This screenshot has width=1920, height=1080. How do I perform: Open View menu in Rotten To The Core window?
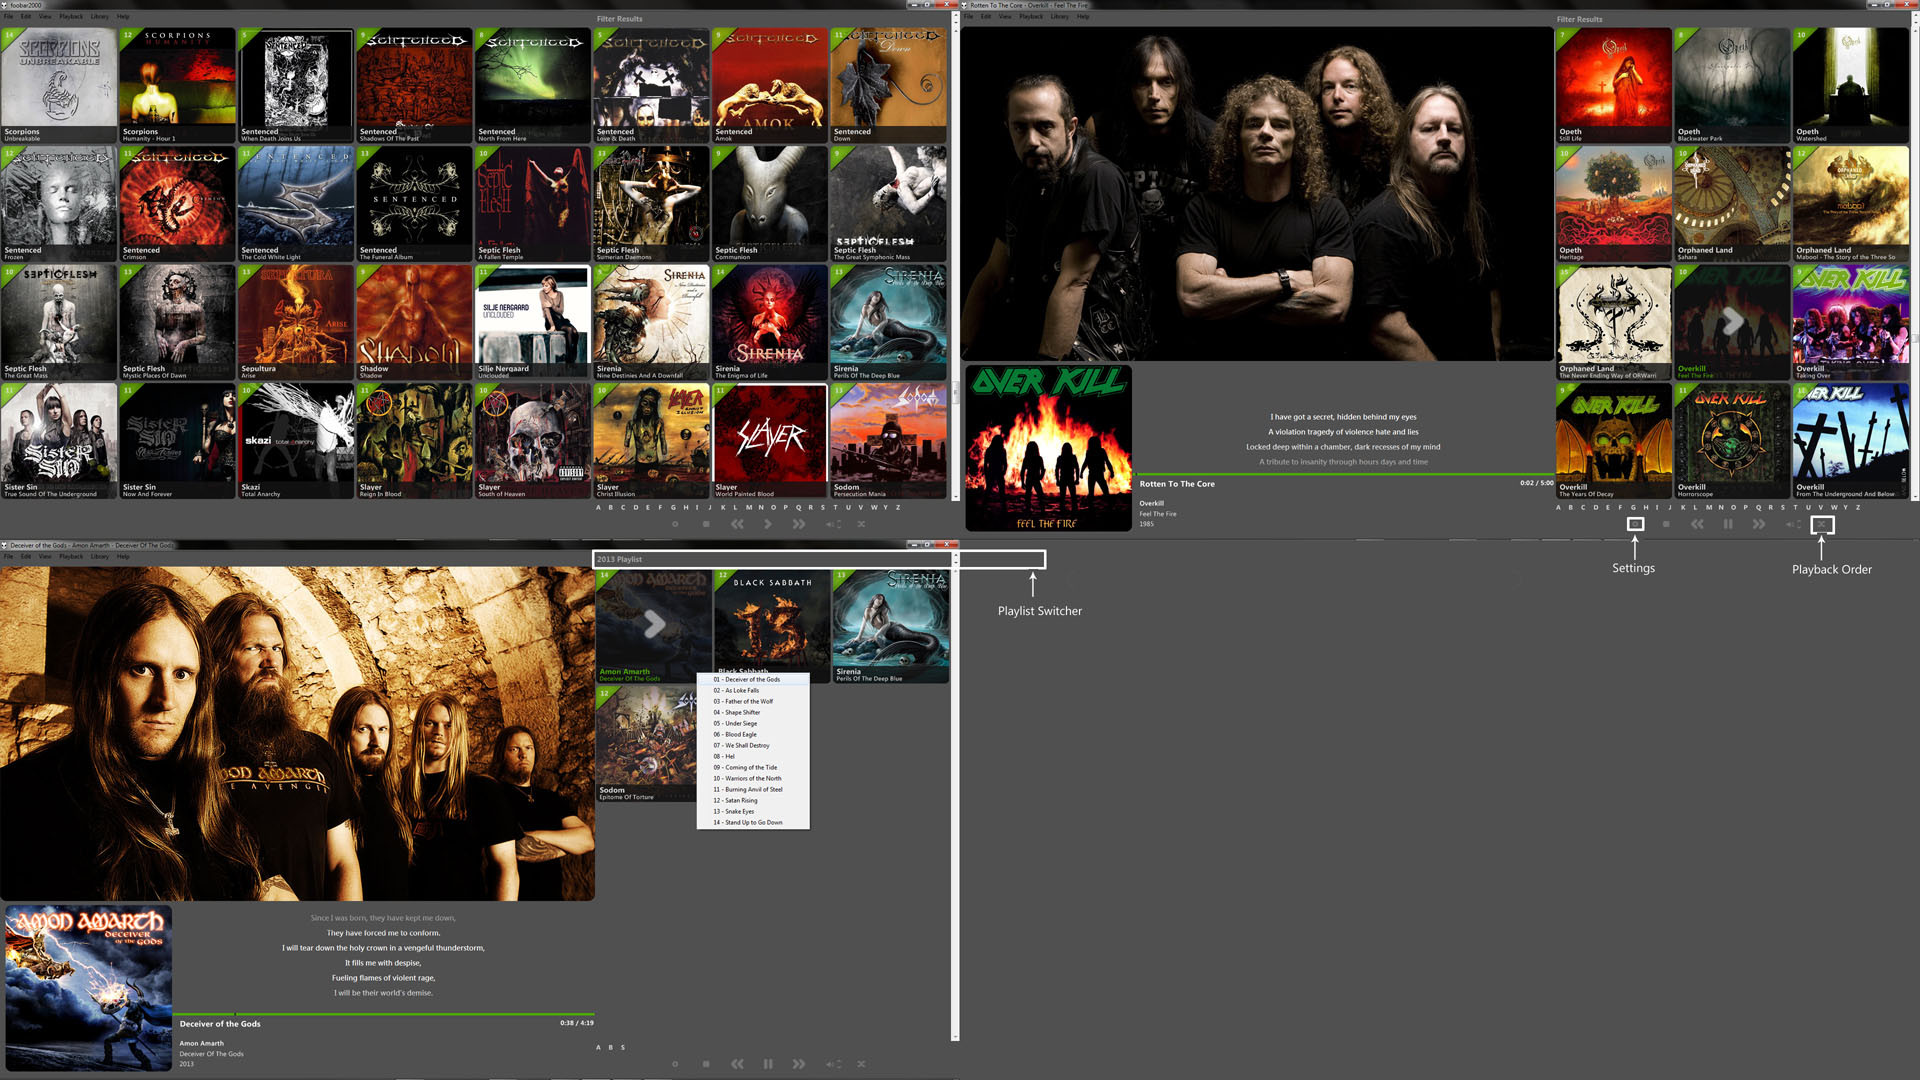tap(1005, 17)
